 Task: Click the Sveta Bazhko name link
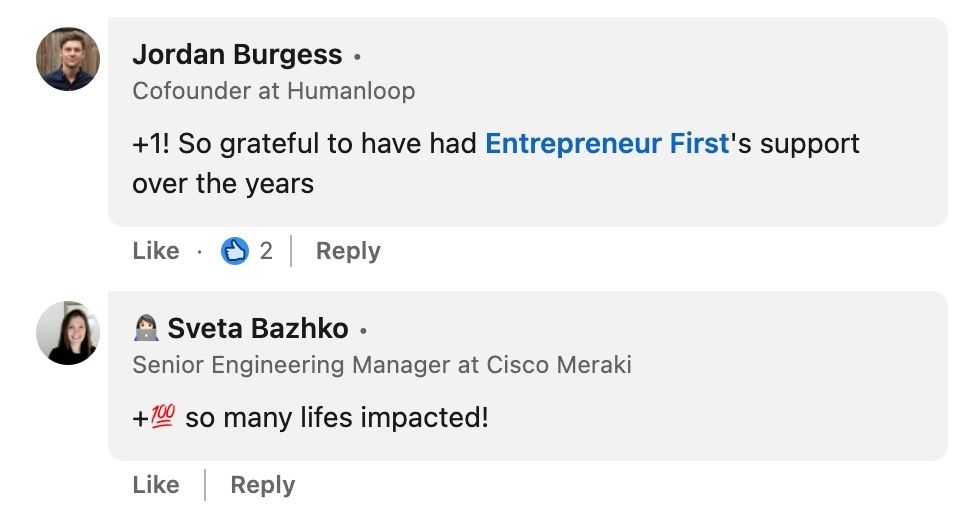pyautogui.click(x=258, y=328)
